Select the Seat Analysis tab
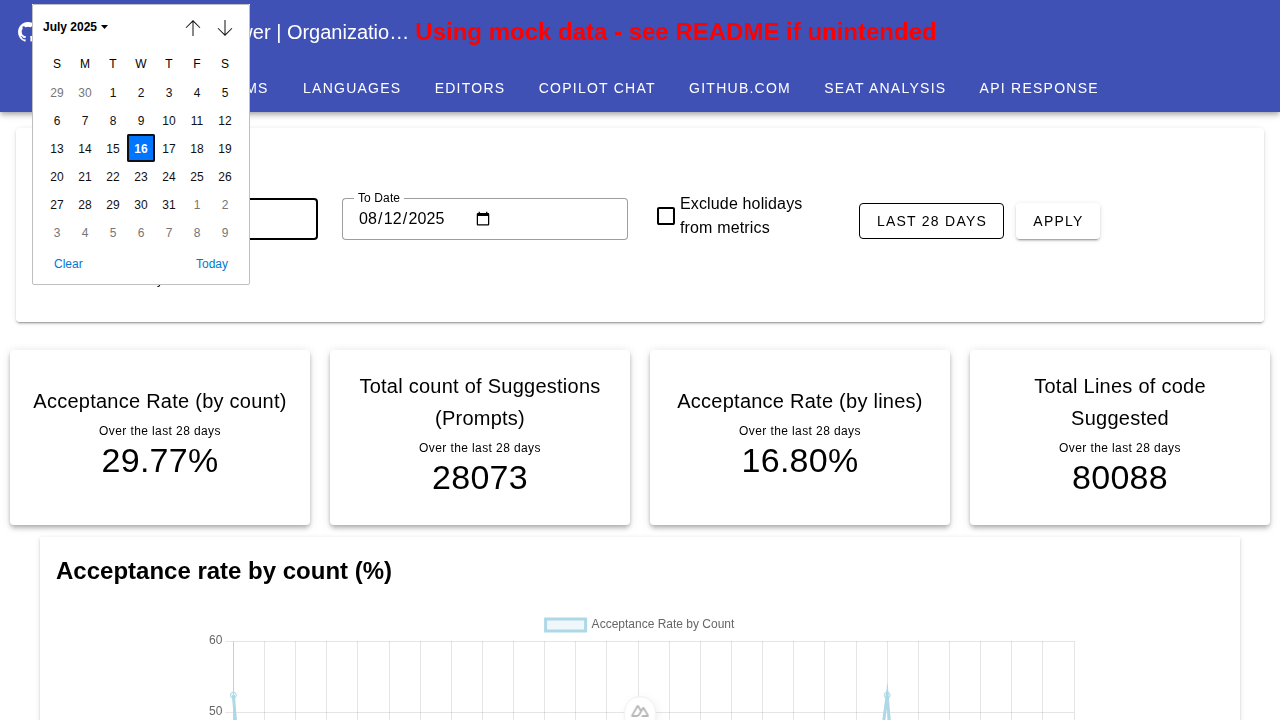Viewport: 1280px width, 720px height. coord(885,88)
